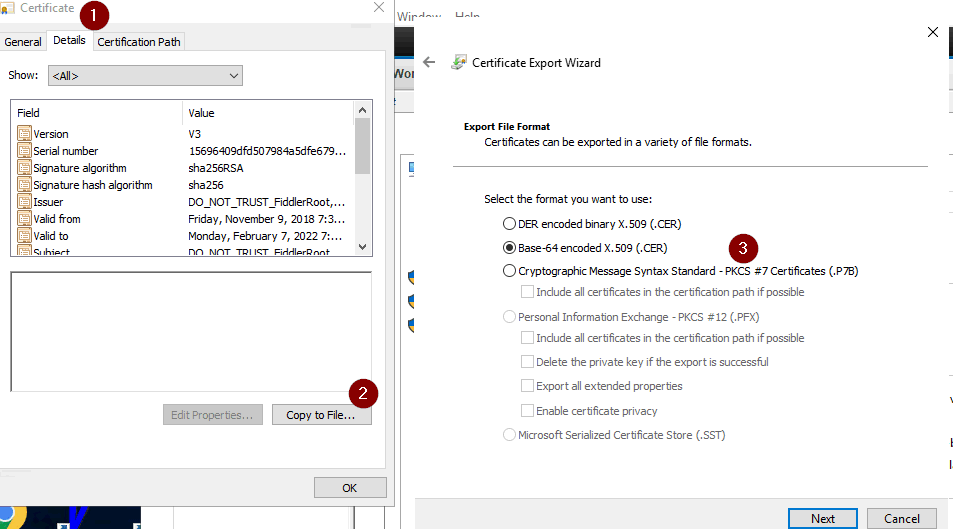The height and width of the screenshot is (529, 953).
Task: Click the Valid to field icon
Action: pos(24,236)
